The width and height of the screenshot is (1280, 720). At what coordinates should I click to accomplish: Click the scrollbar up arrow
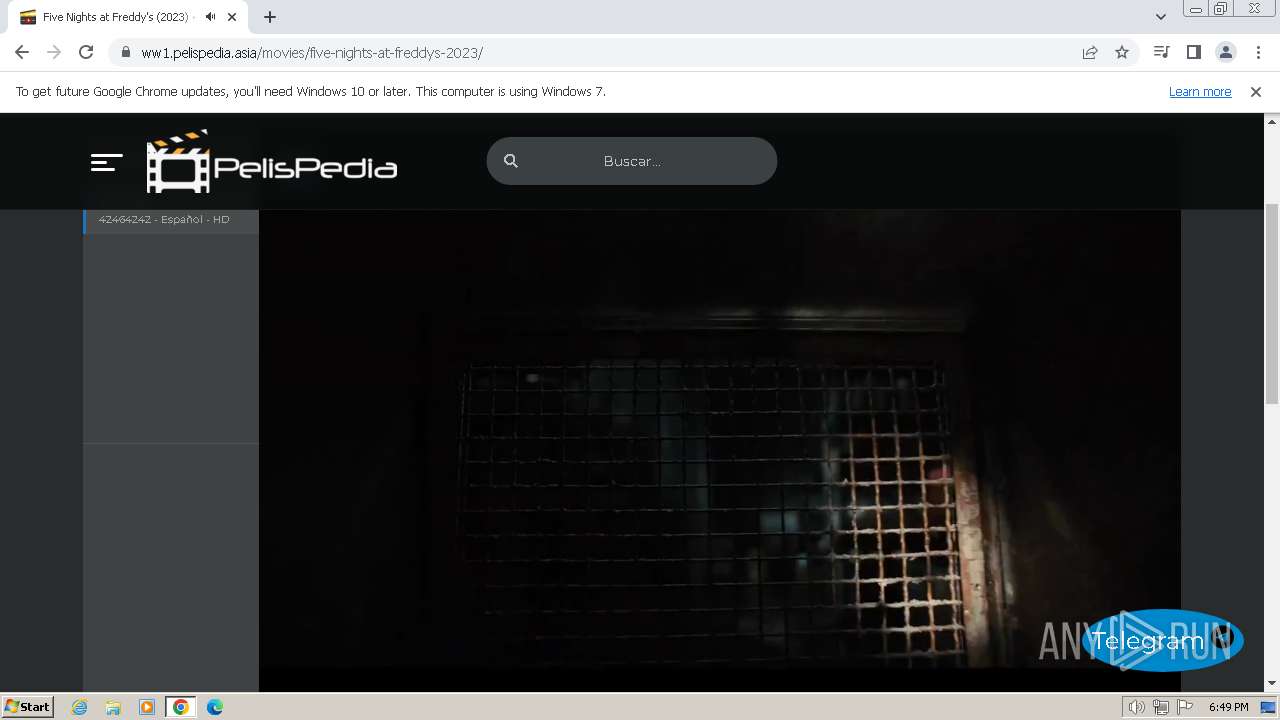[1272, 120]
